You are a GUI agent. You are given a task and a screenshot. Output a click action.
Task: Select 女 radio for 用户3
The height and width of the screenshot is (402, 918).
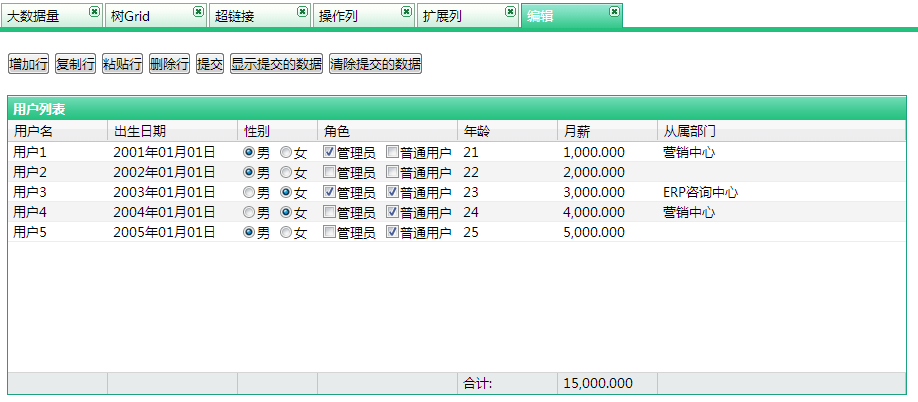pyautogui.click(x=286, y=192)
